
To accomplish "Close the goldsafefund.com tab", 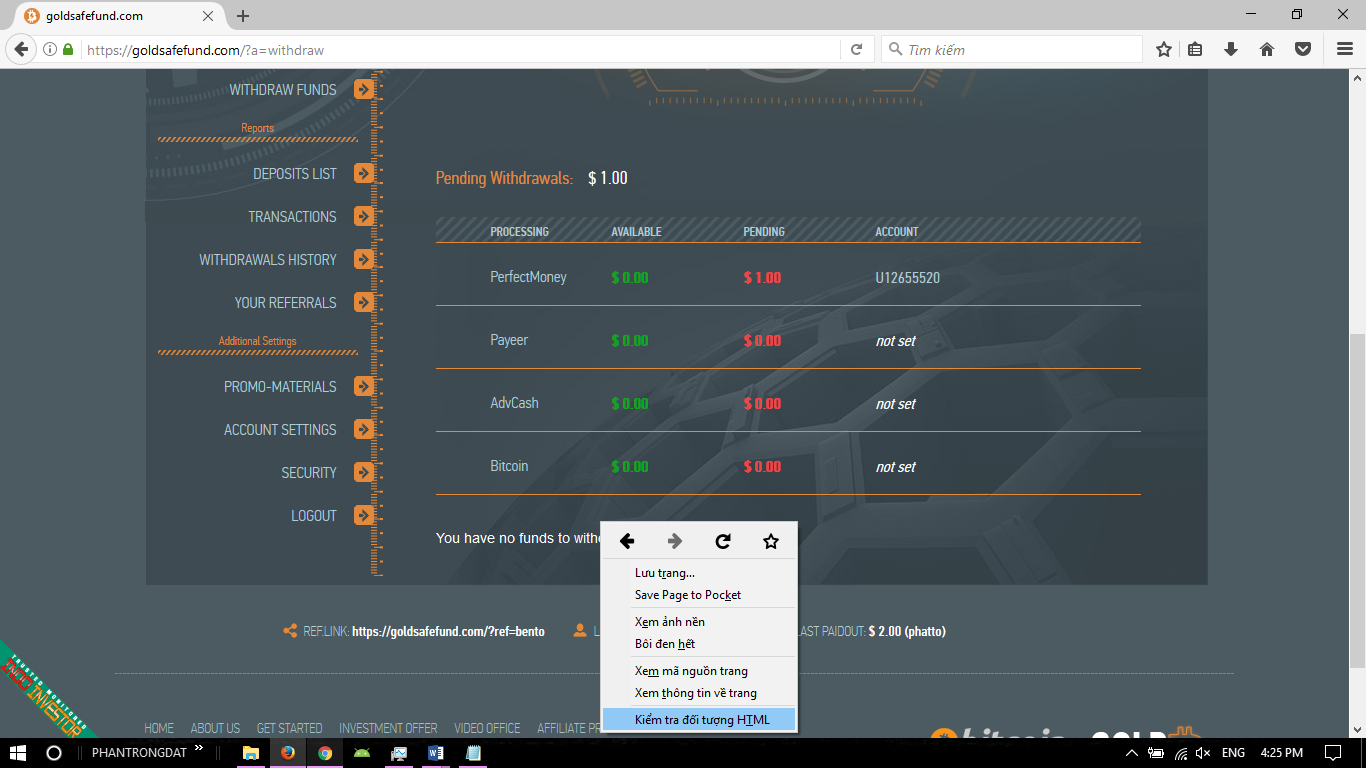I will point(208,16).
